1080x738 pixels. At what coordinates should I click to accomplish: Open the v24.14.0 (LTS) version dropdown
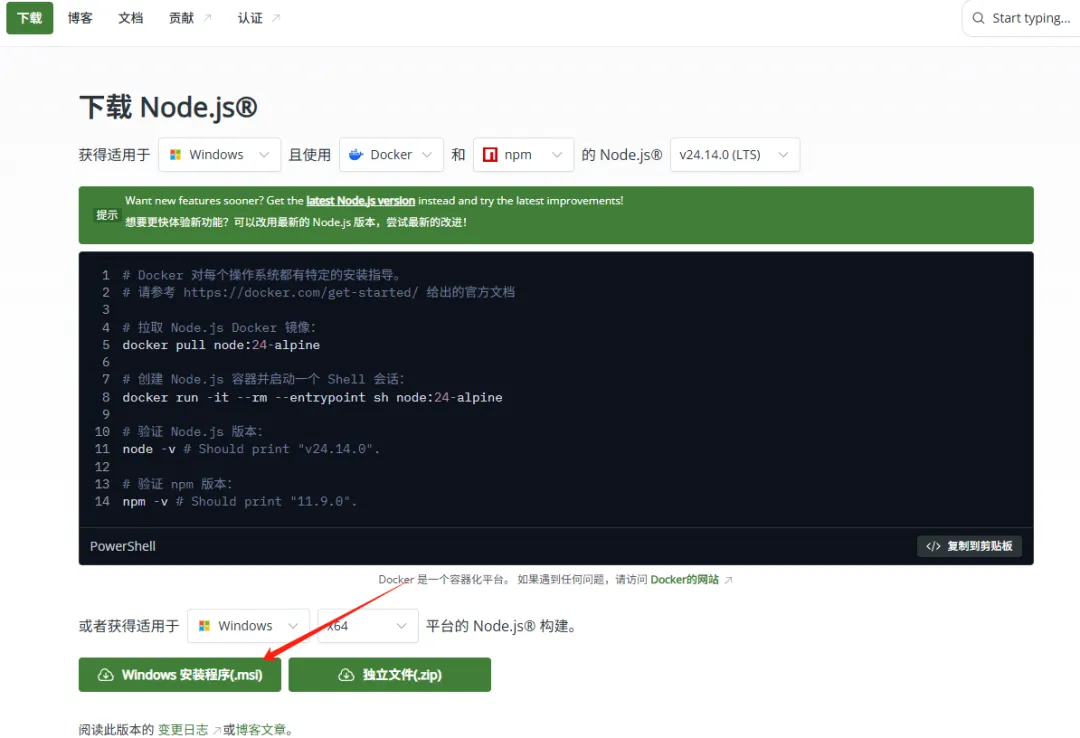734,154
